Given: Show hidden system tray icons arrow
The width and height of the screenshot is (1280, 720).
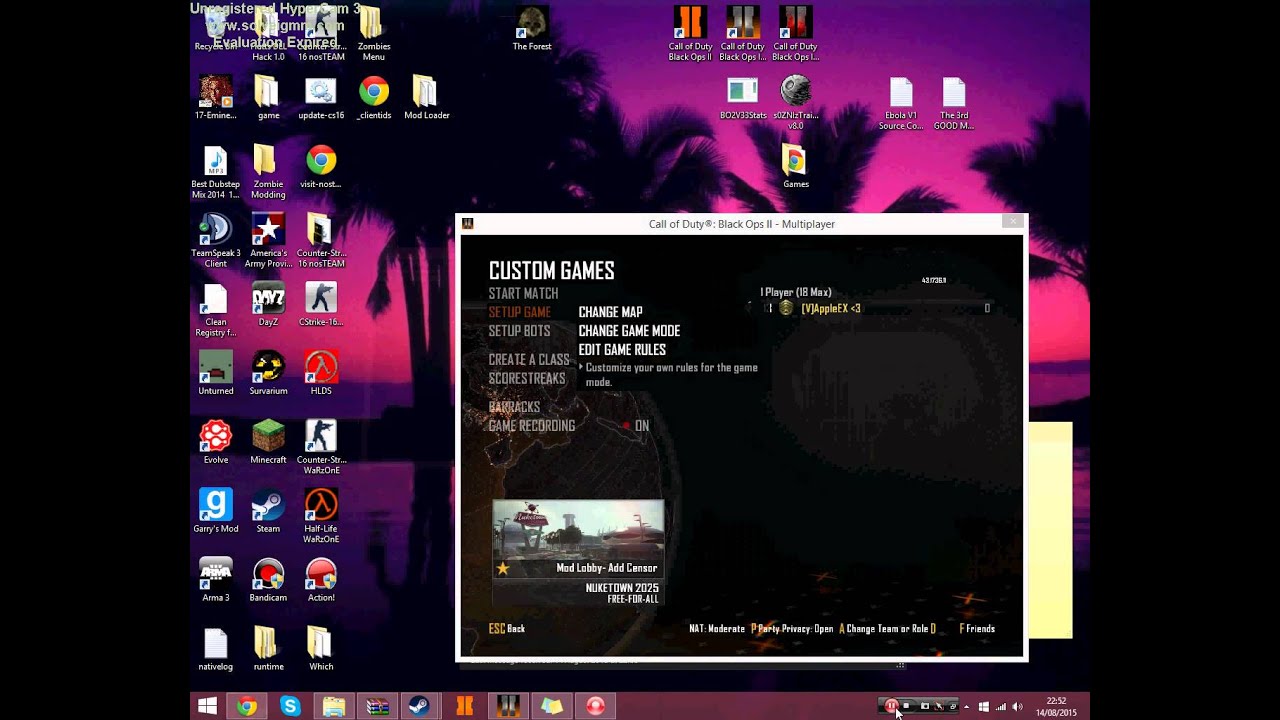Looking at the screenshot, I should (966, 707).
